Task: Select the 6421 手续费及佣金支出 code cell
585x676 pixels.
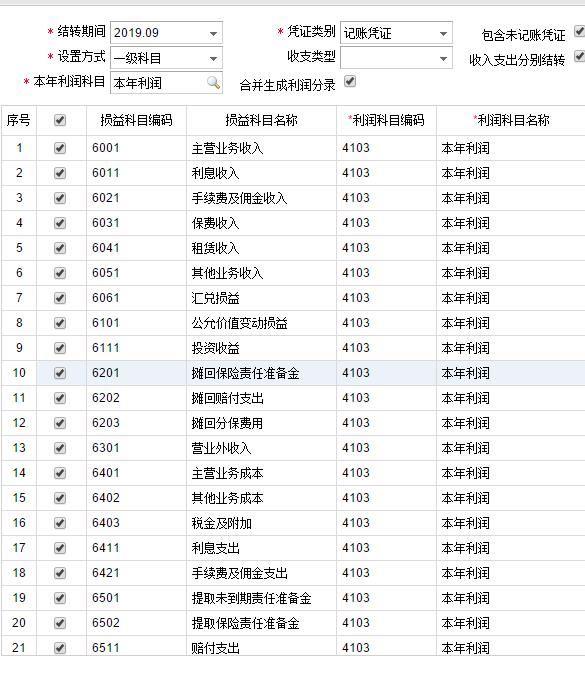Action: click(x=136, y=573)
